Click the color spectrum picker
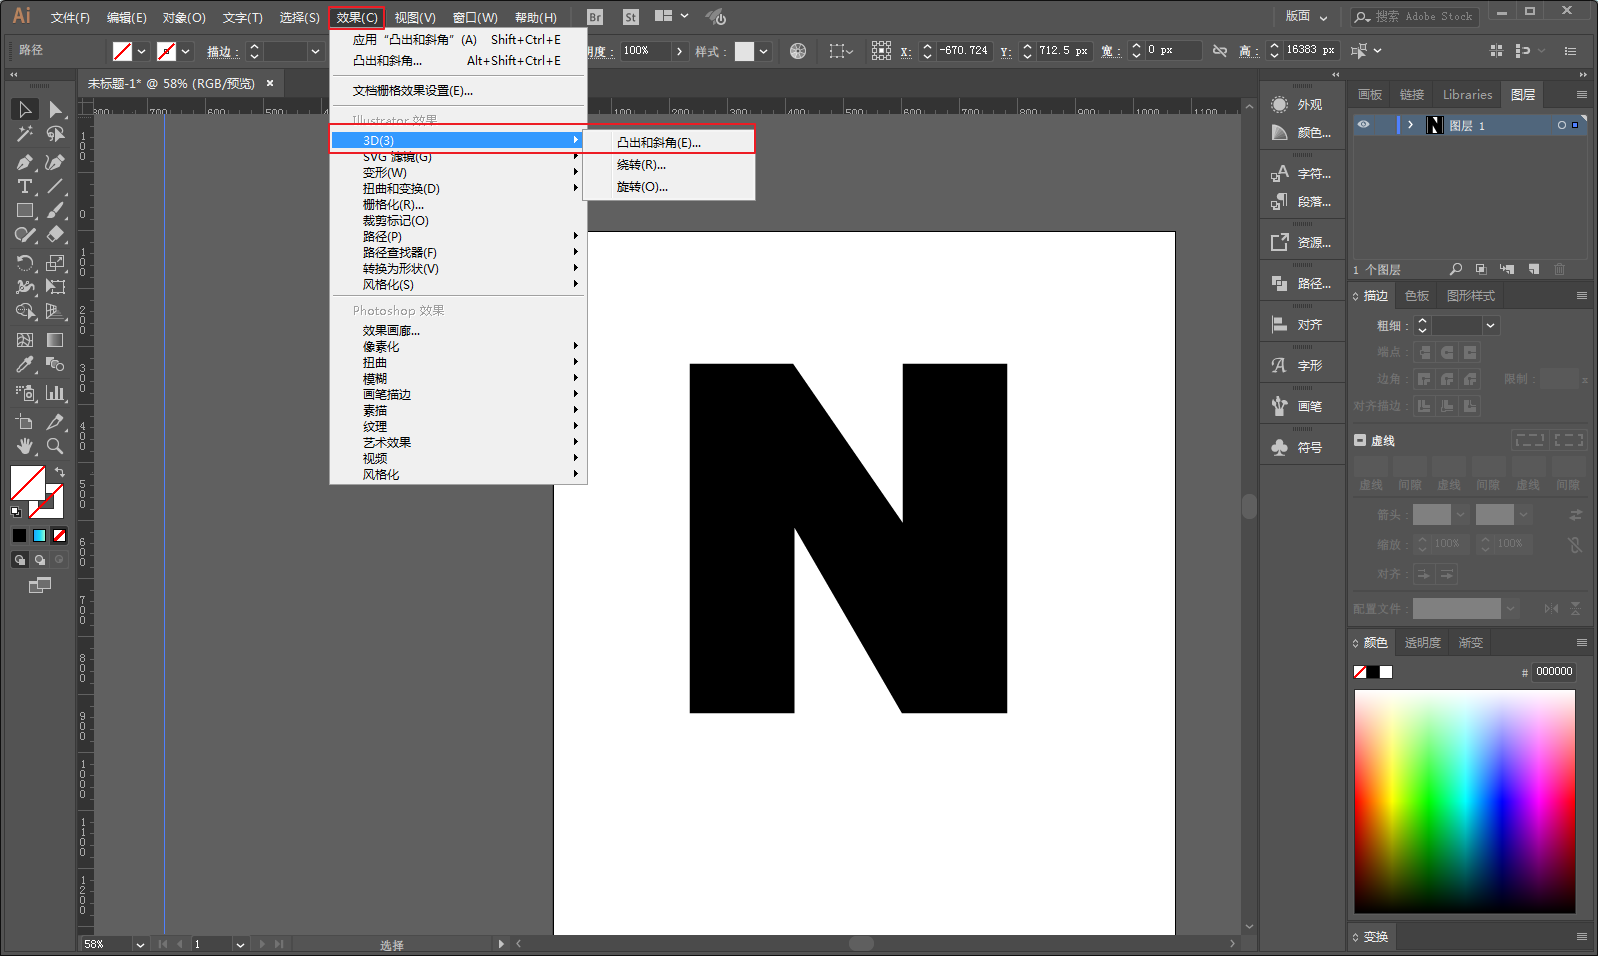The width and height of the screenshot is (1598, 956). (x=1465, y=801)
